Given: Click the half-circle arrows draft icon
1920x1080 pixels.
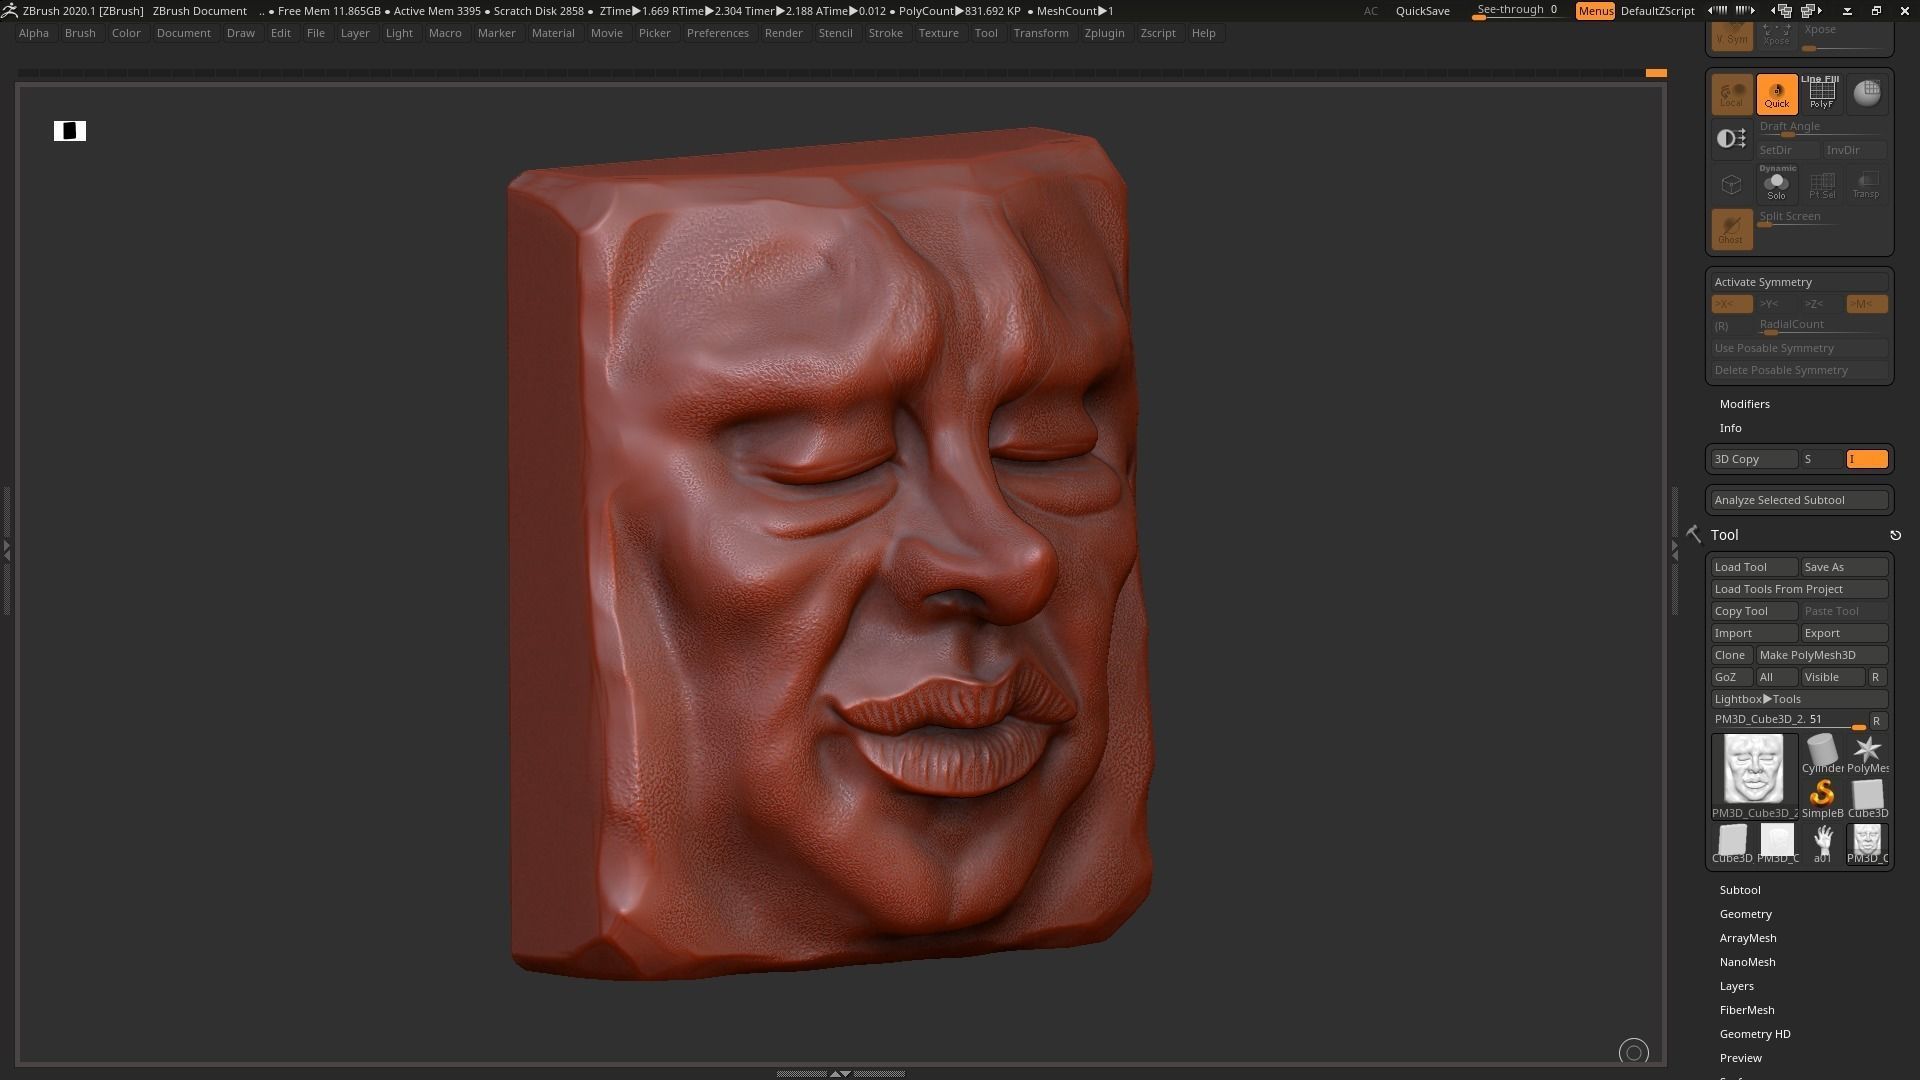Looking at the screenshot, I should click(1731, 138).
